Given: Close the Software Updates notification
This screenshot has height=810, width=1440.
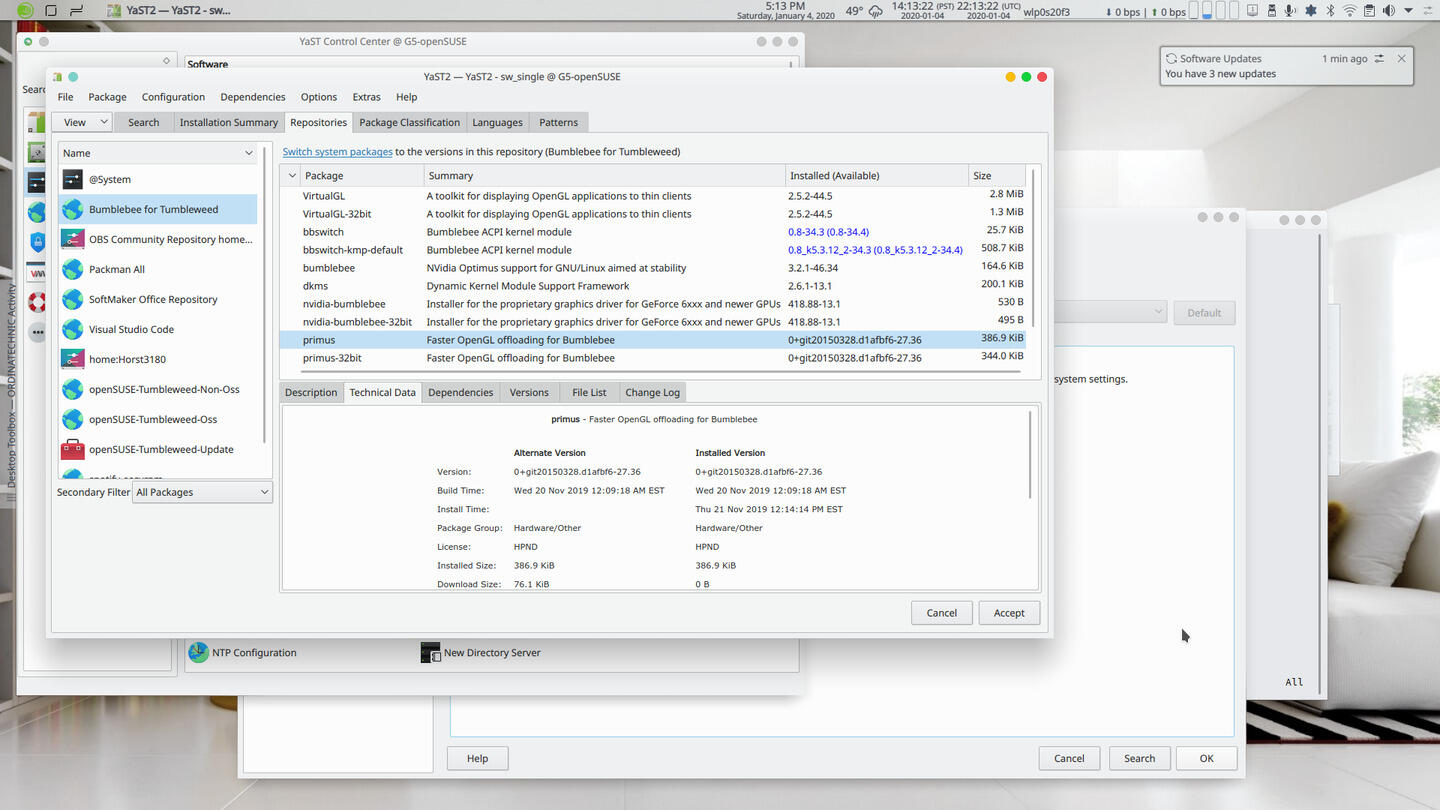Looking at the screenshot, I should point(1401,58).
